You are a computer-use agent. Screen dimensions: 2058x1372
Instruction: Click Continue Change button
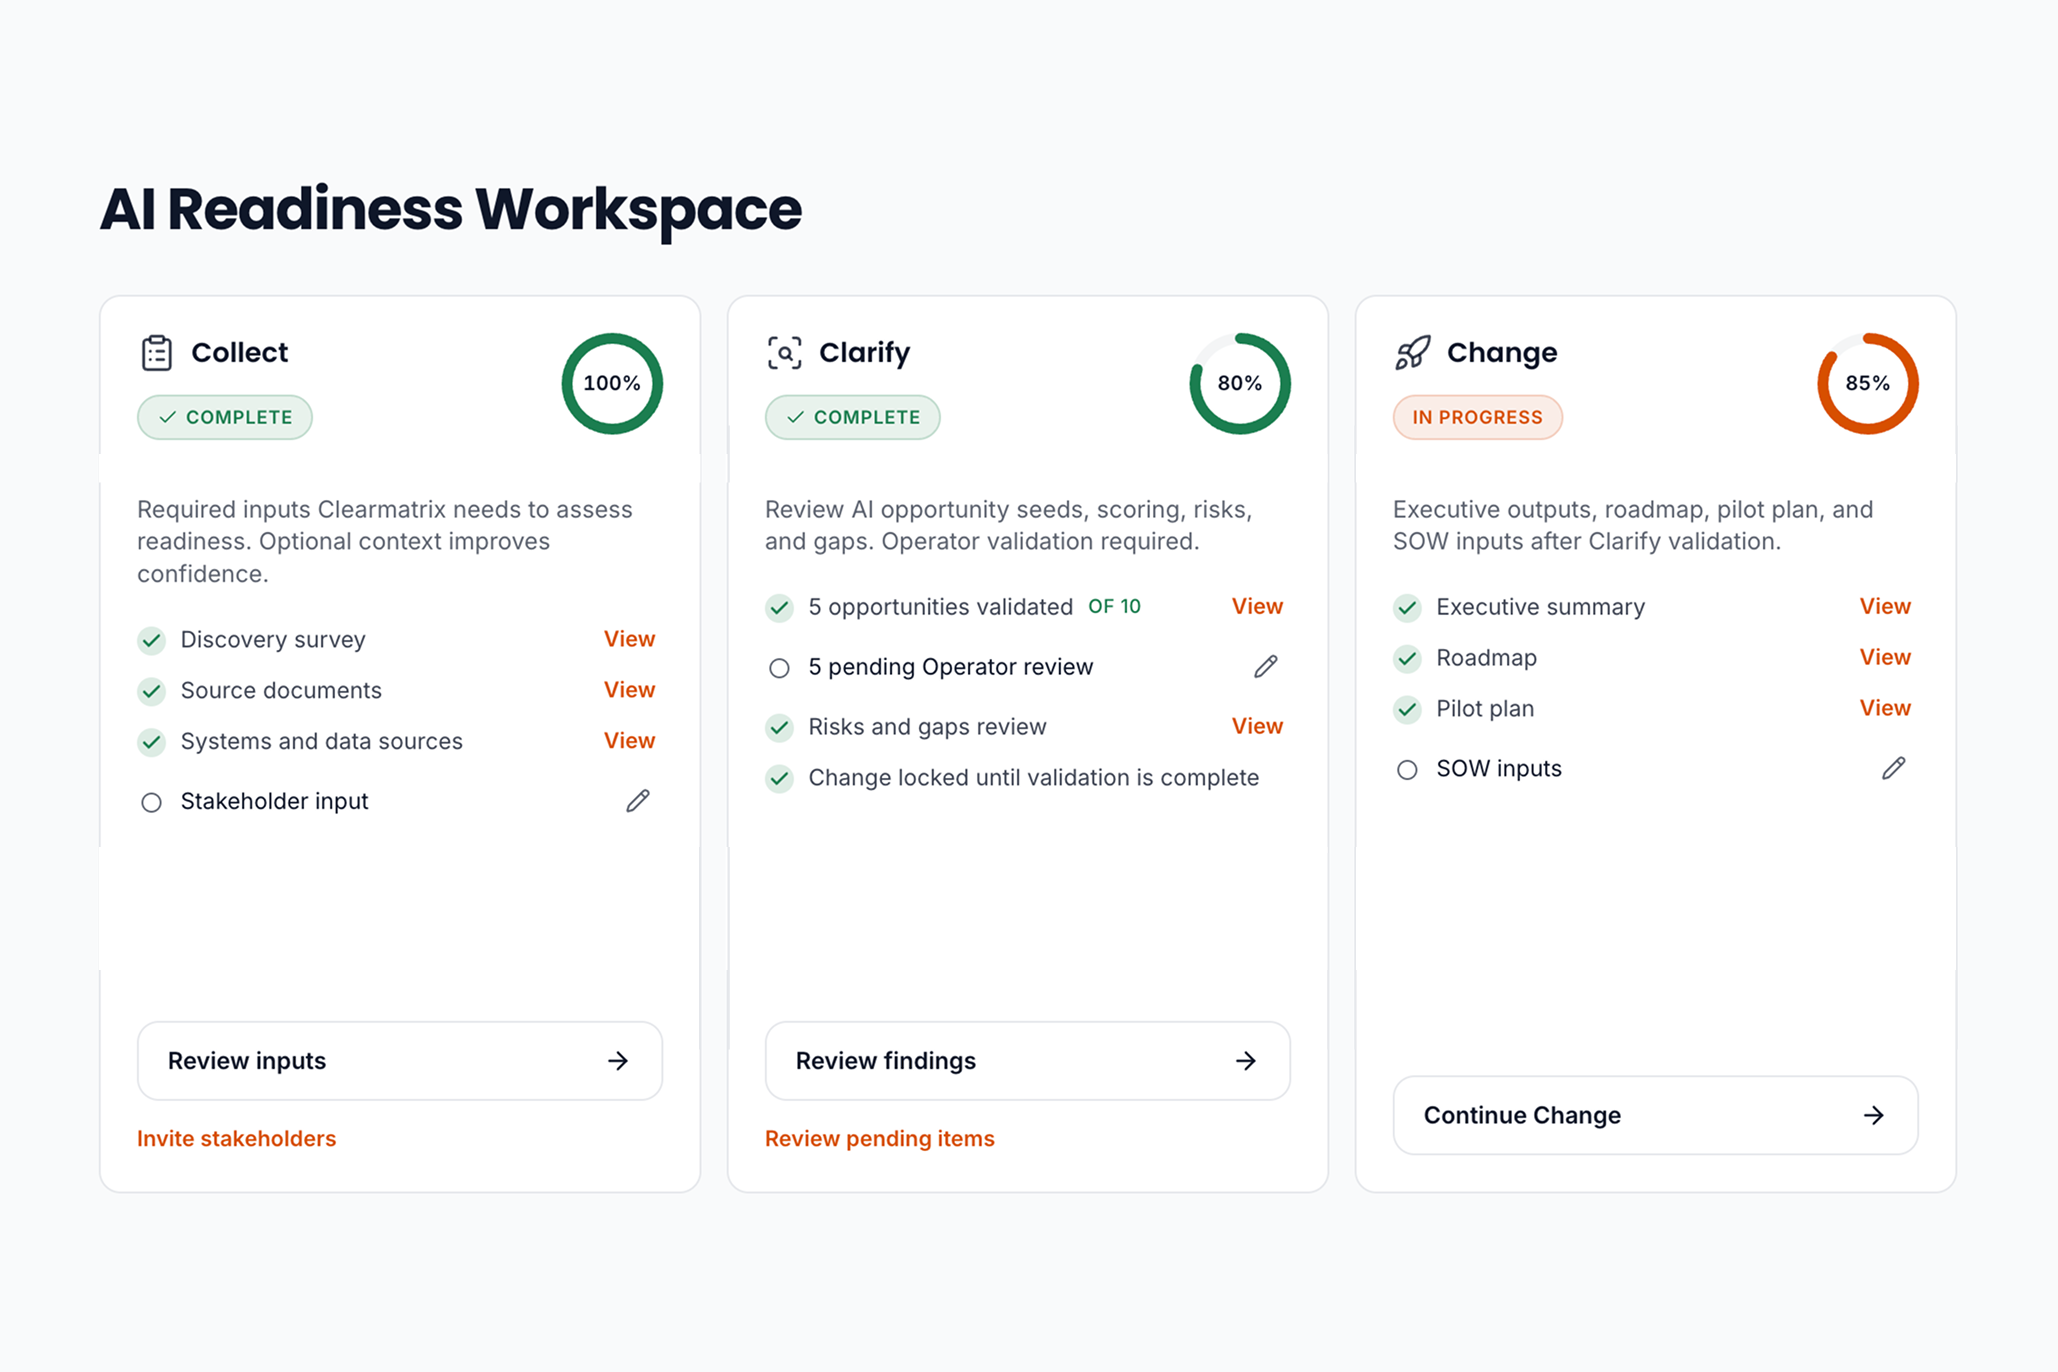point(1656,1115)
